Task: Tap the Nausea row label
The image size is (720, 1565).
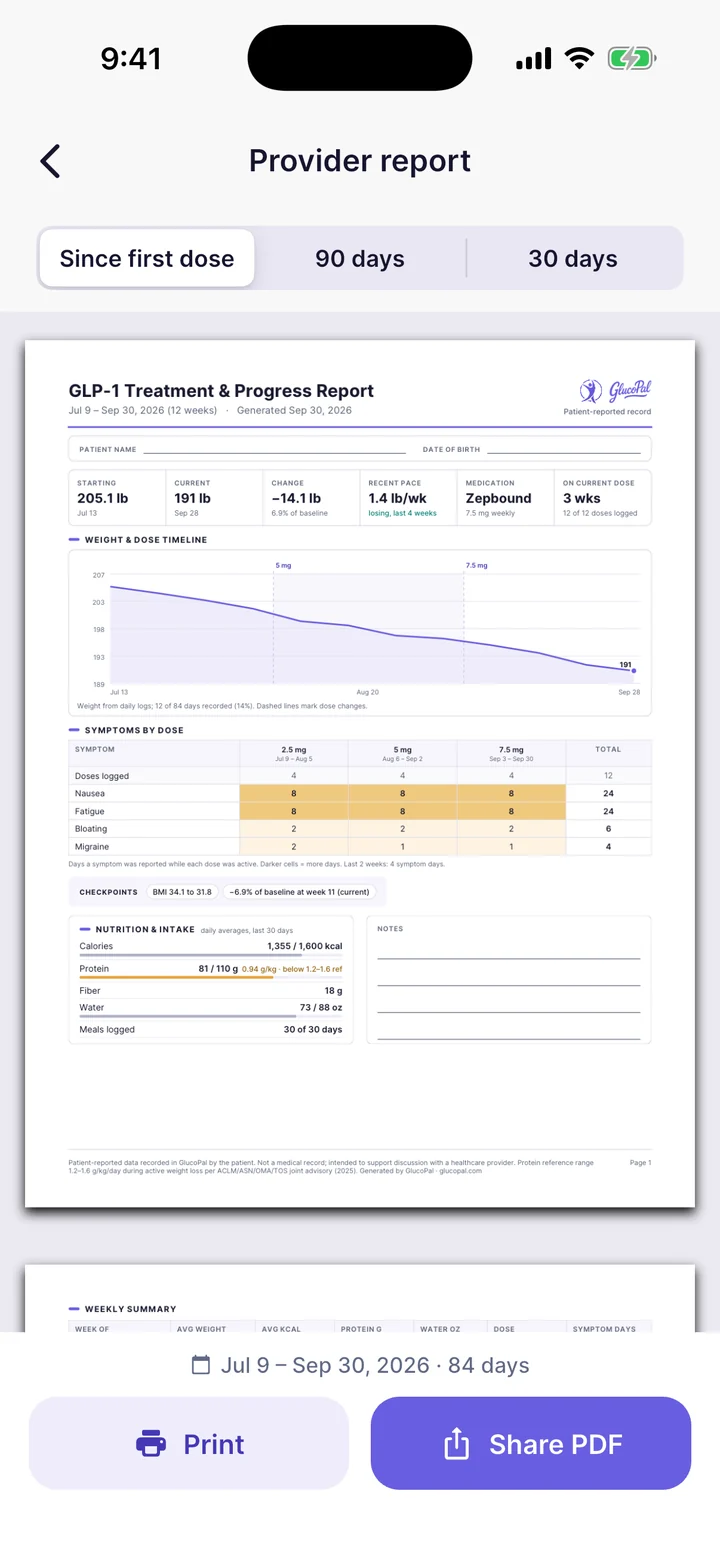Action: click(x=90, y=793)
